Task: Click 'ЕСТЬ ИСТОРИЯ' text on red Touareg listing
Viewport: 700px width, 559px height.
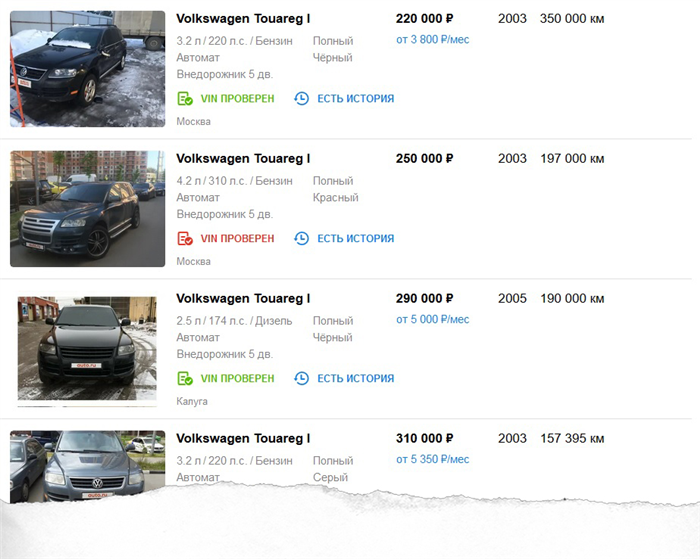Action: point(356,238)
